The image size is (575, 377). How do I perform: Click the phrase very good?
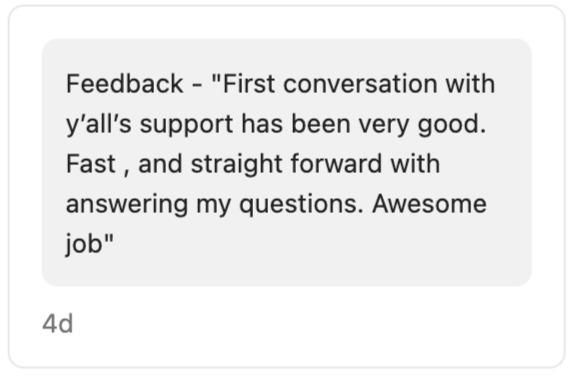tap(422, 125)
